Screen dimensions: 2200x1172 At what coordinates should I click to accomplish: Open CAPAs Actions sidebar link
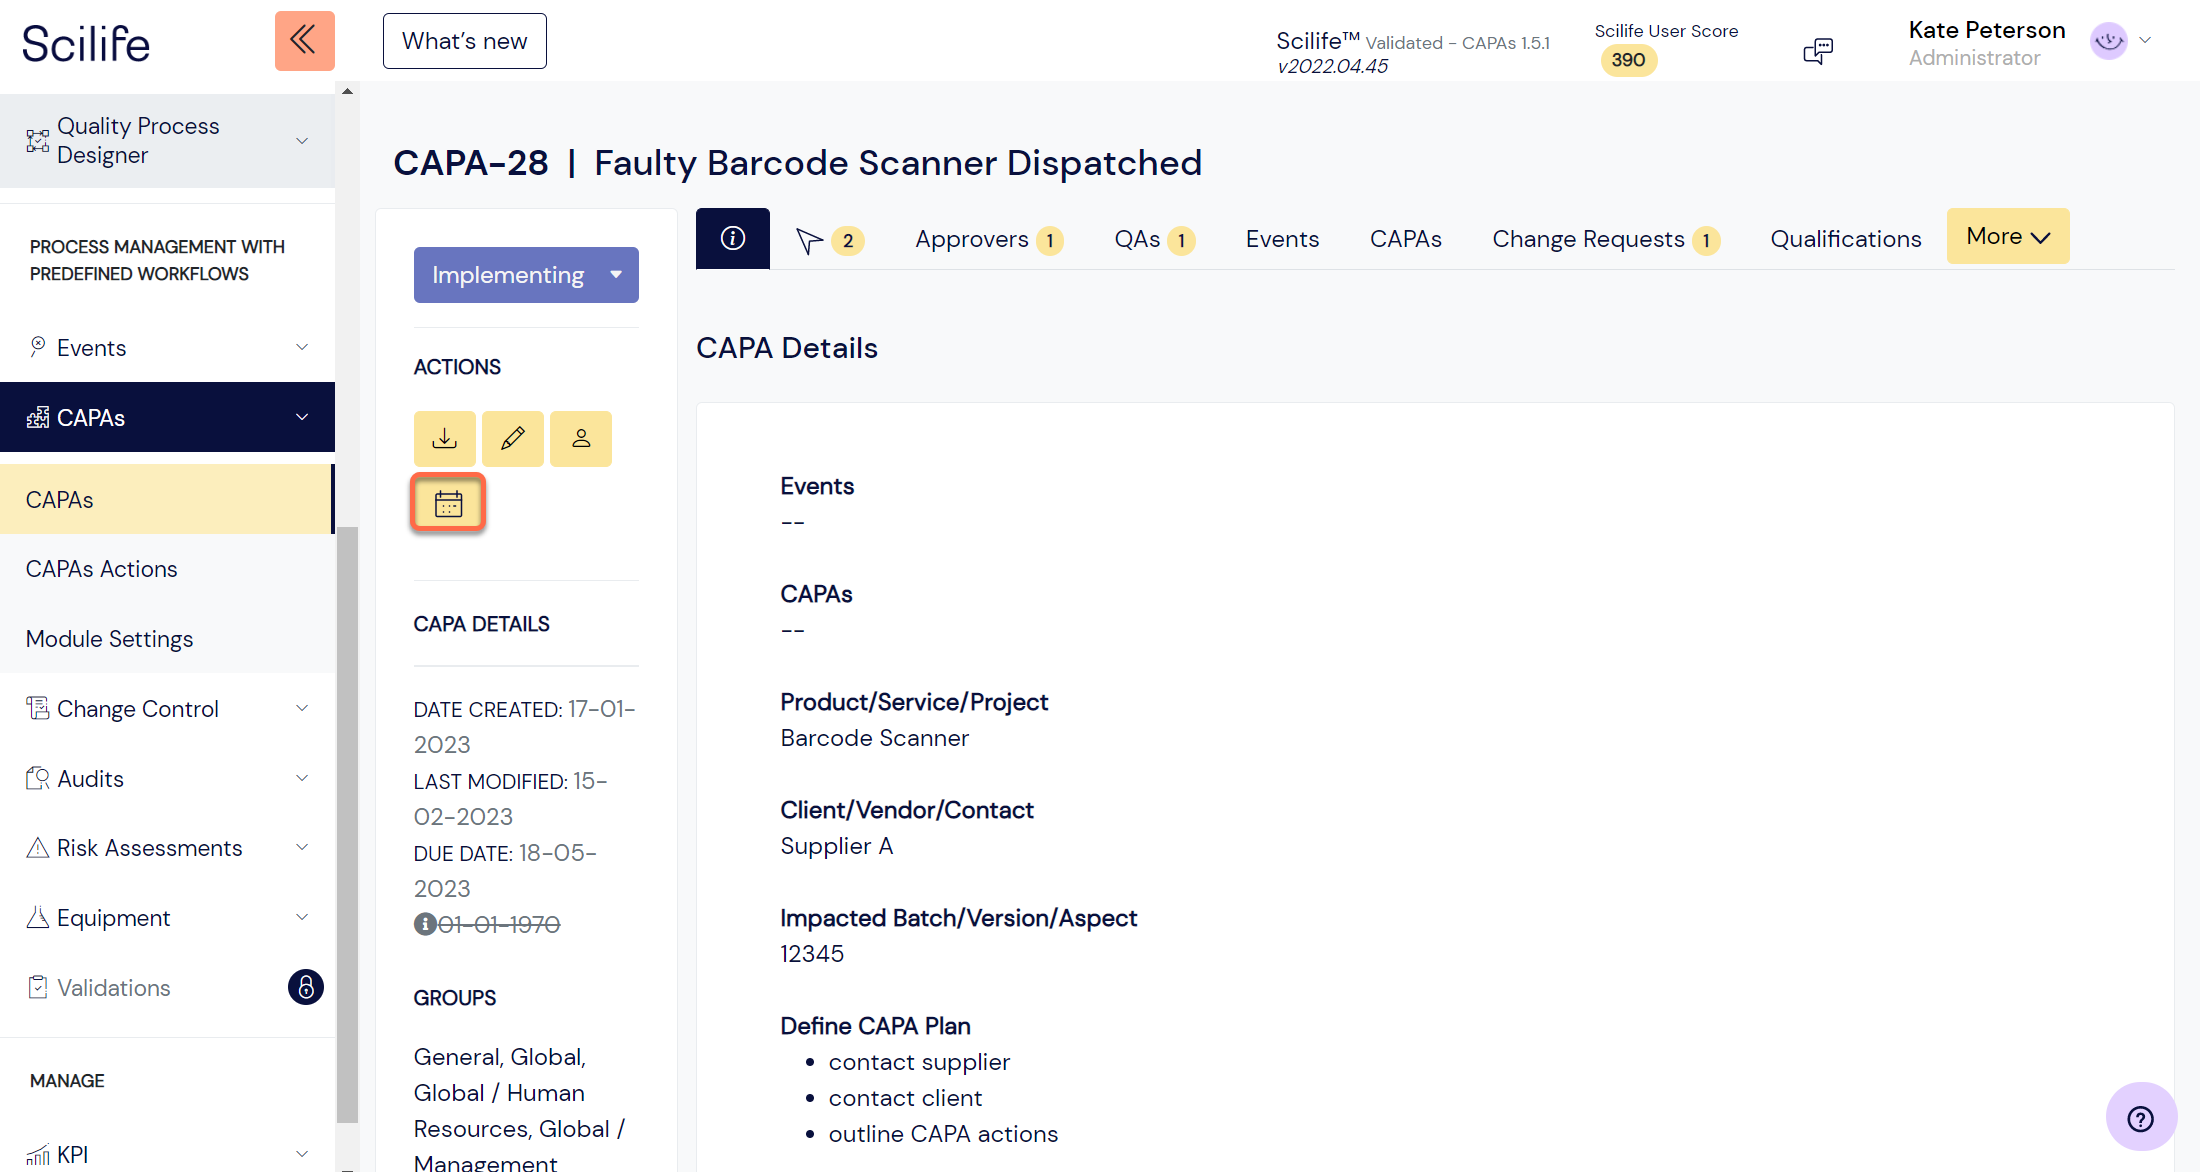(x=102, y=569)
